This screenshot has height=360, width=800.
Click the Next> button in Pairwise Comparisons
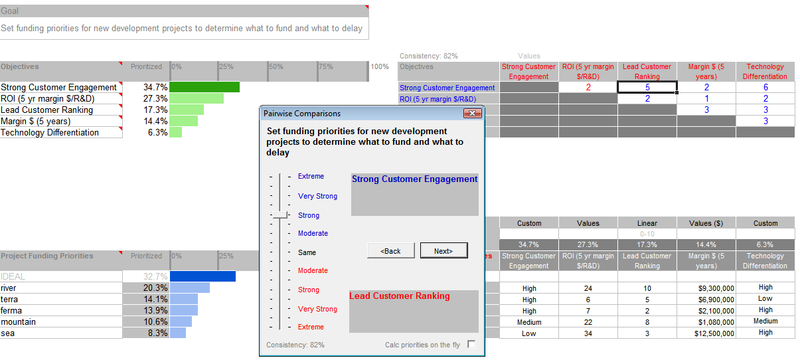point(443,251)
